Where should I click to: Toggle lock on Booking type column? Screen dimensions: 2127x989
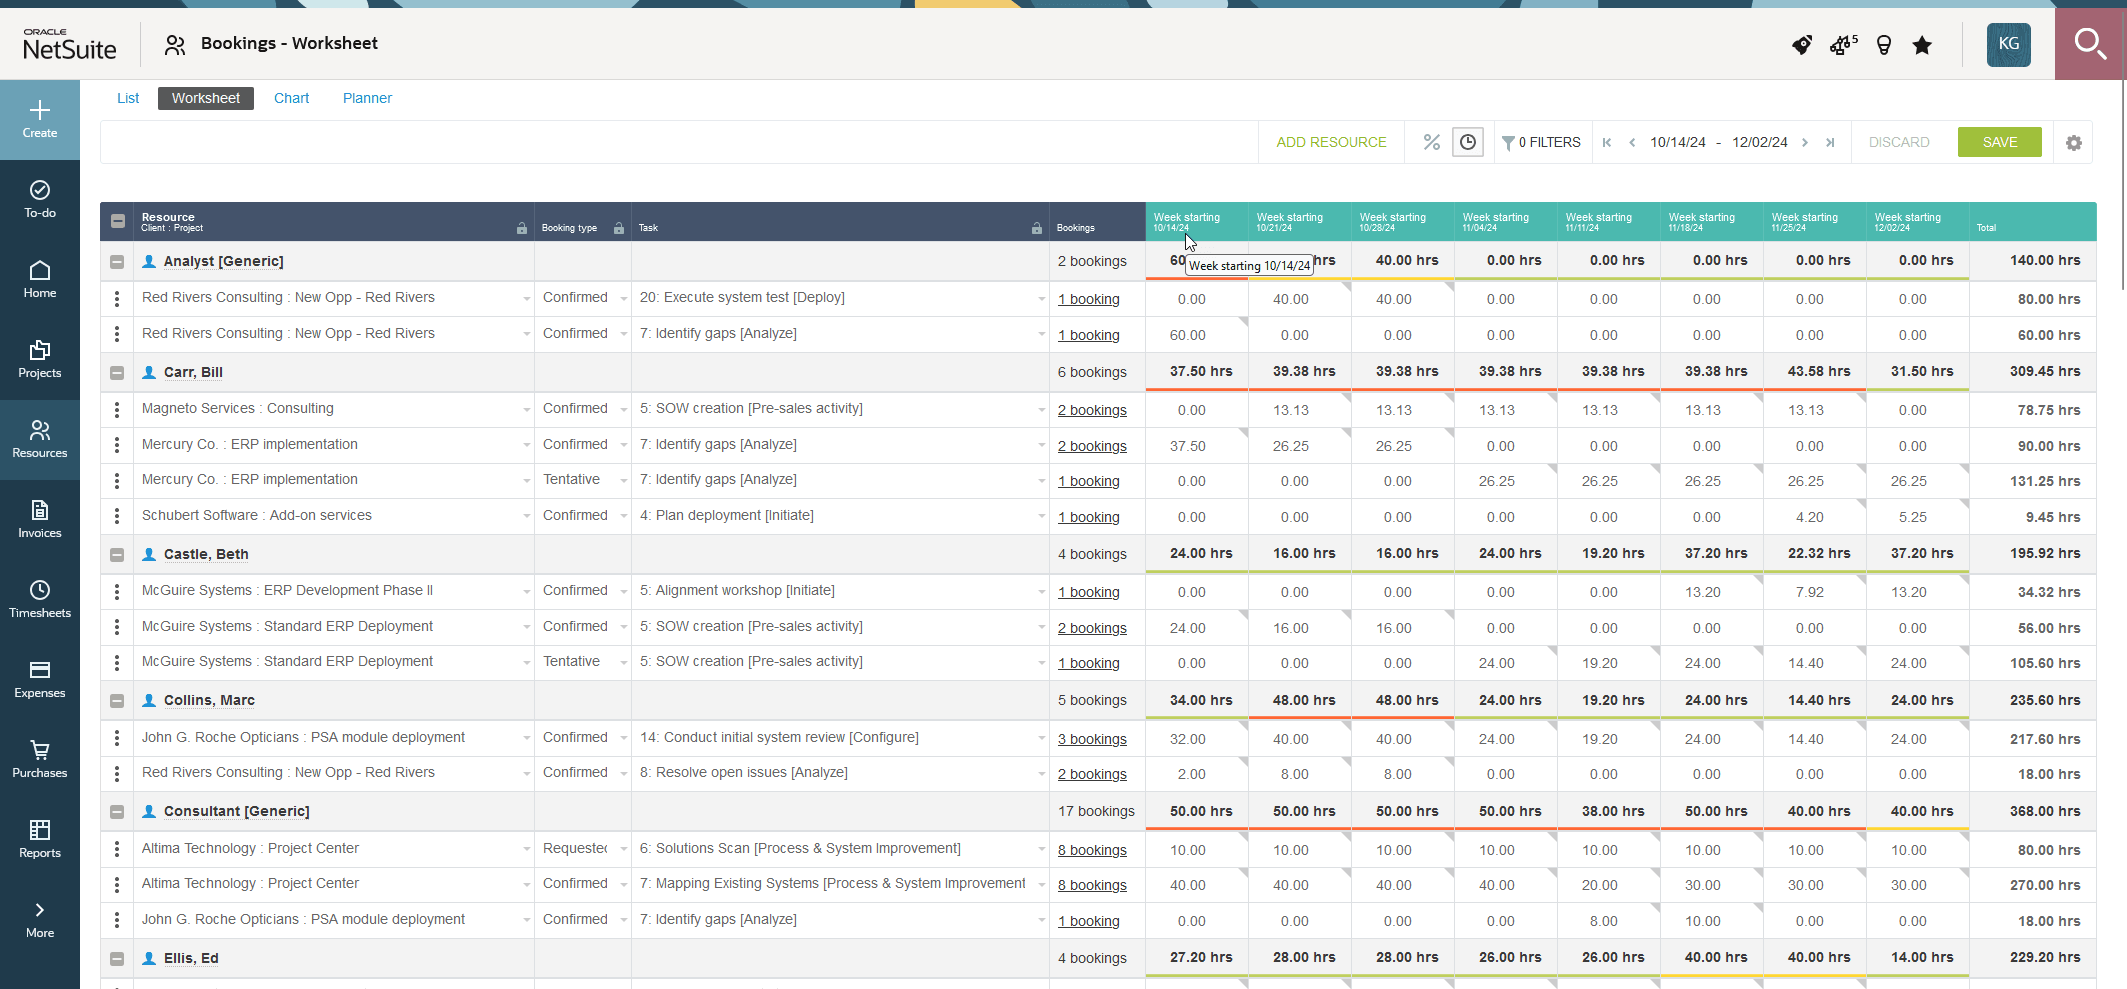pyautogui.click(x=619, y=228)
